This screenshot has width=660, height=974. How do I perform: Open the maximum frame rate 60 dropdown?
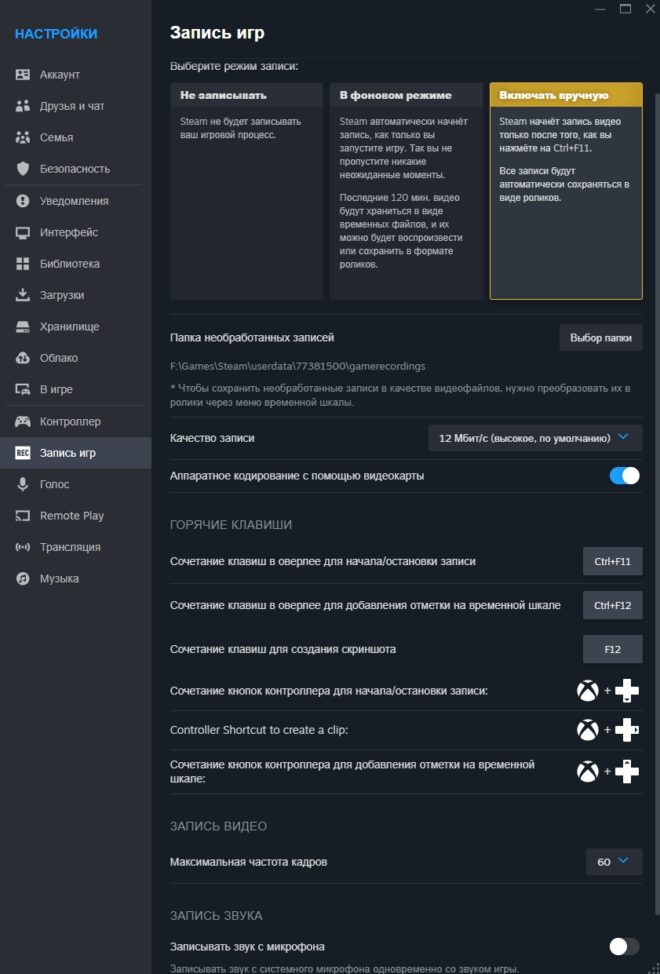coord(614,862)
